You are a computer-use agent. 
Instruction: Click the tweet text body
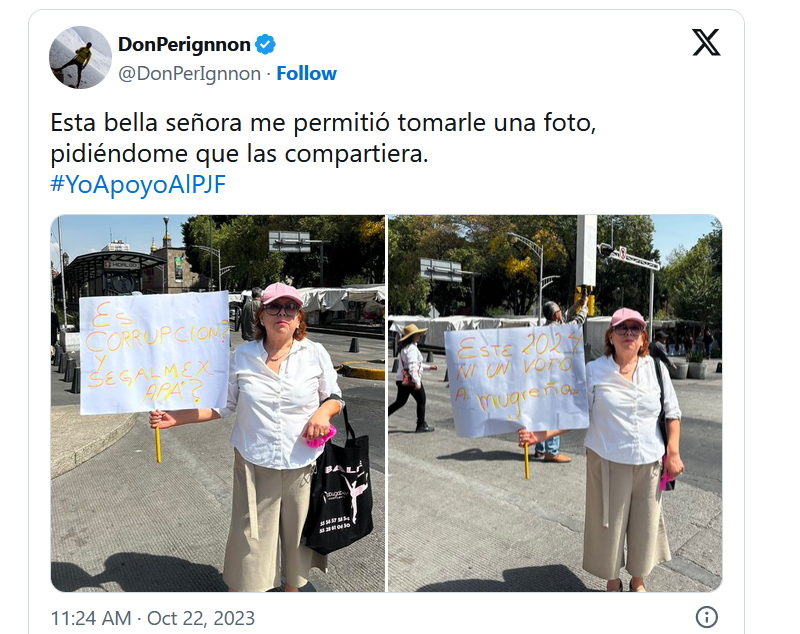point(323,138)
